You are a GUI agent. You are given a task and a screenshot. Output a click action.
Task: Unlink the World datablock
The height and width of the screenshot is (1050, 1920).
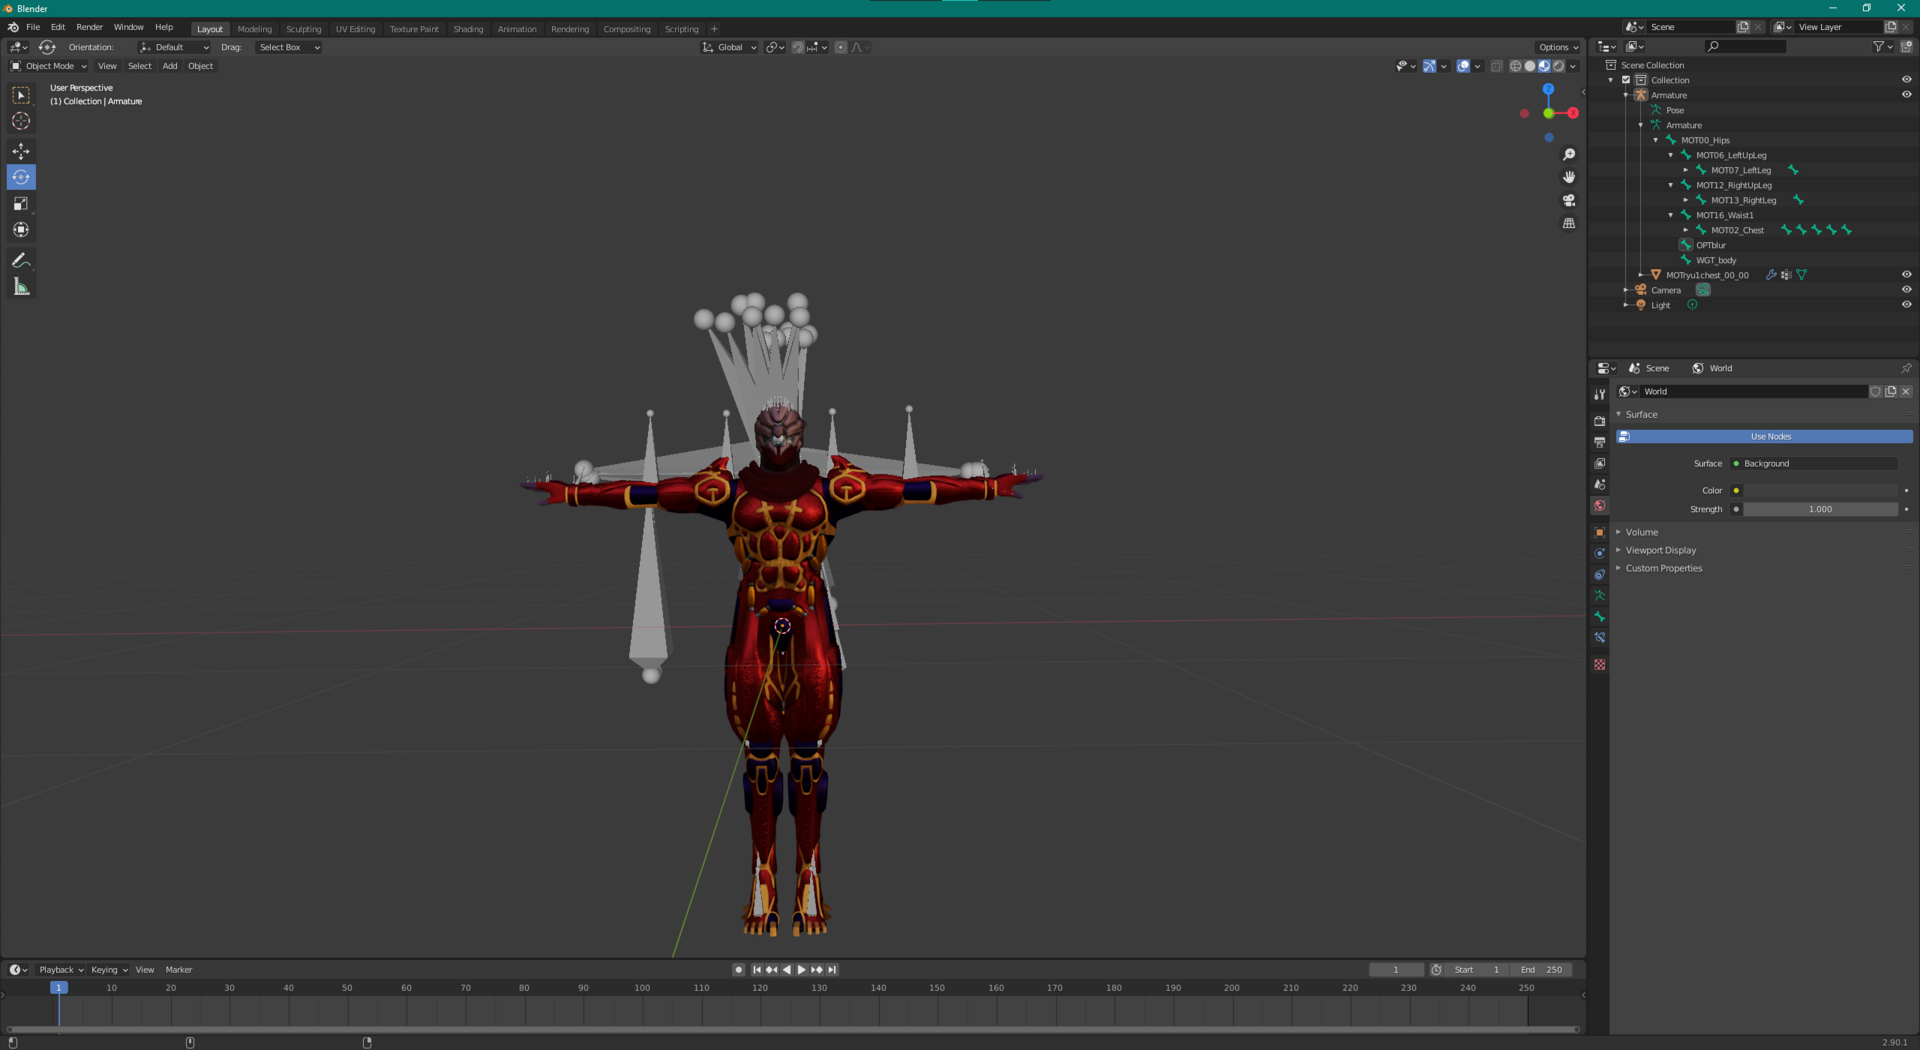1906,392
